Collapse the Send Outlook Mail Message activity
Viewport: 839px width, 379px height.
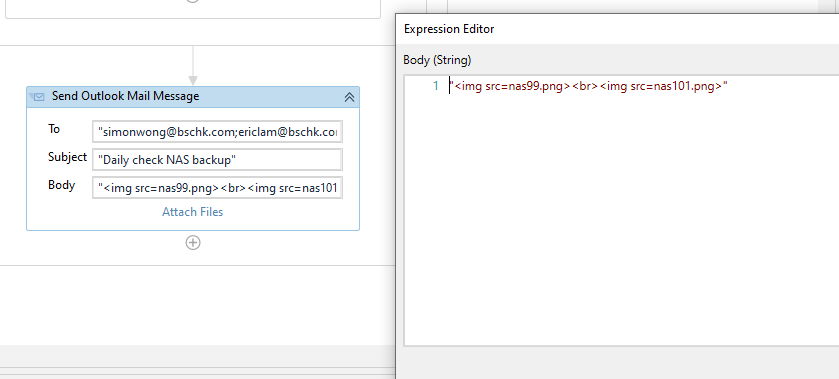pyautogui.click(x=349, y=97)
